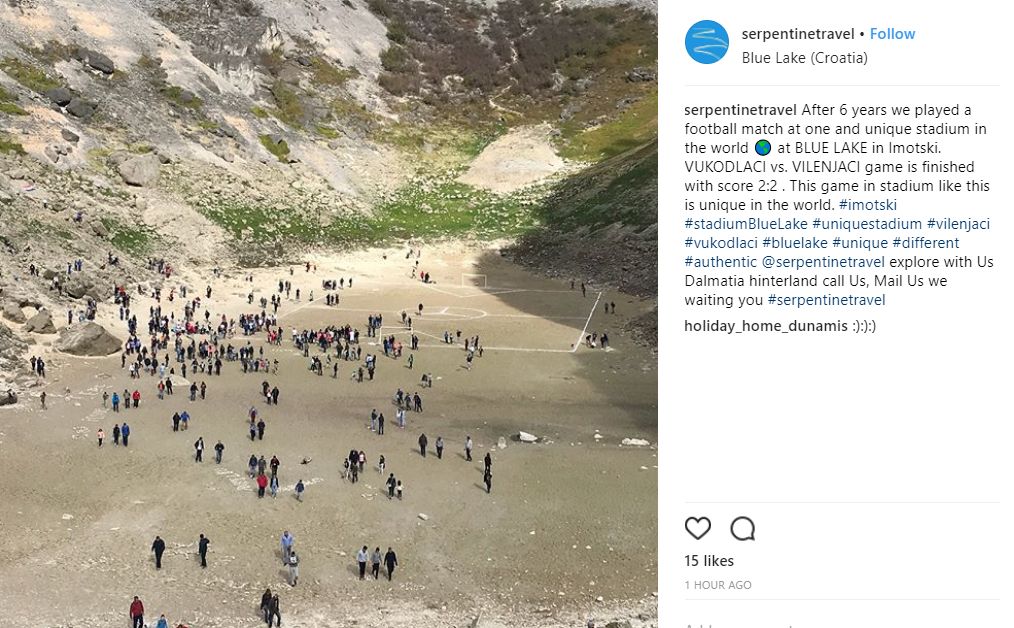The width and height of the screenshot is (1014, 628).
Task: Follow the serpentinetravel account
Action: (x=892, y=34)
